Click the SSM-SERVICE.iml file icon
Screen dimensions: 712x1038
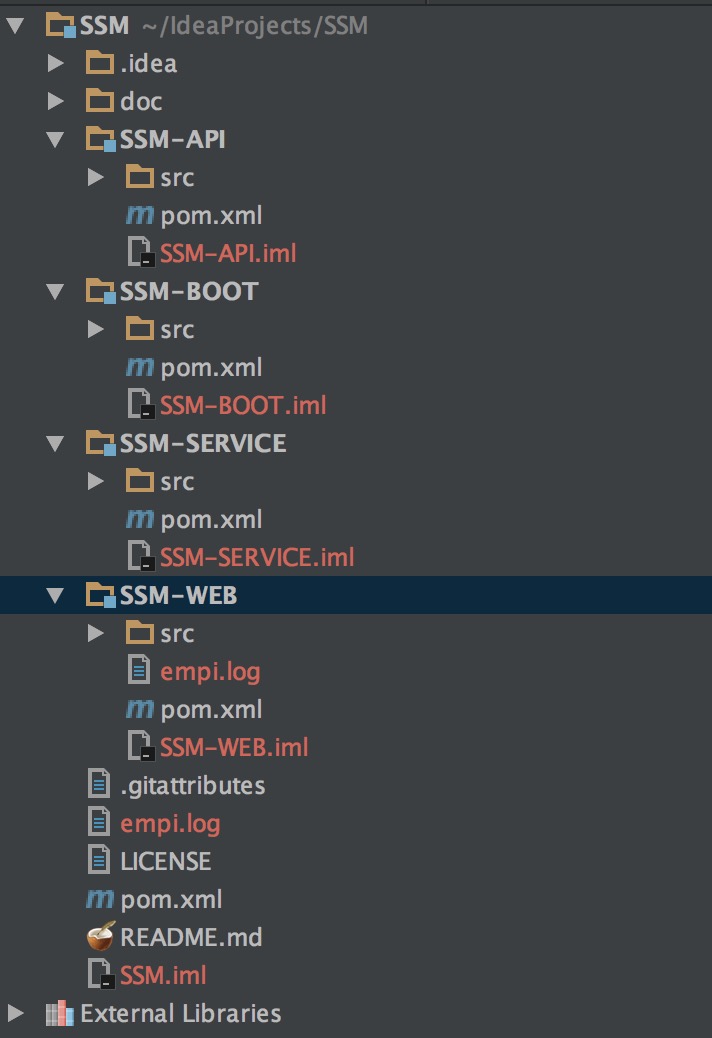point(141,556)
